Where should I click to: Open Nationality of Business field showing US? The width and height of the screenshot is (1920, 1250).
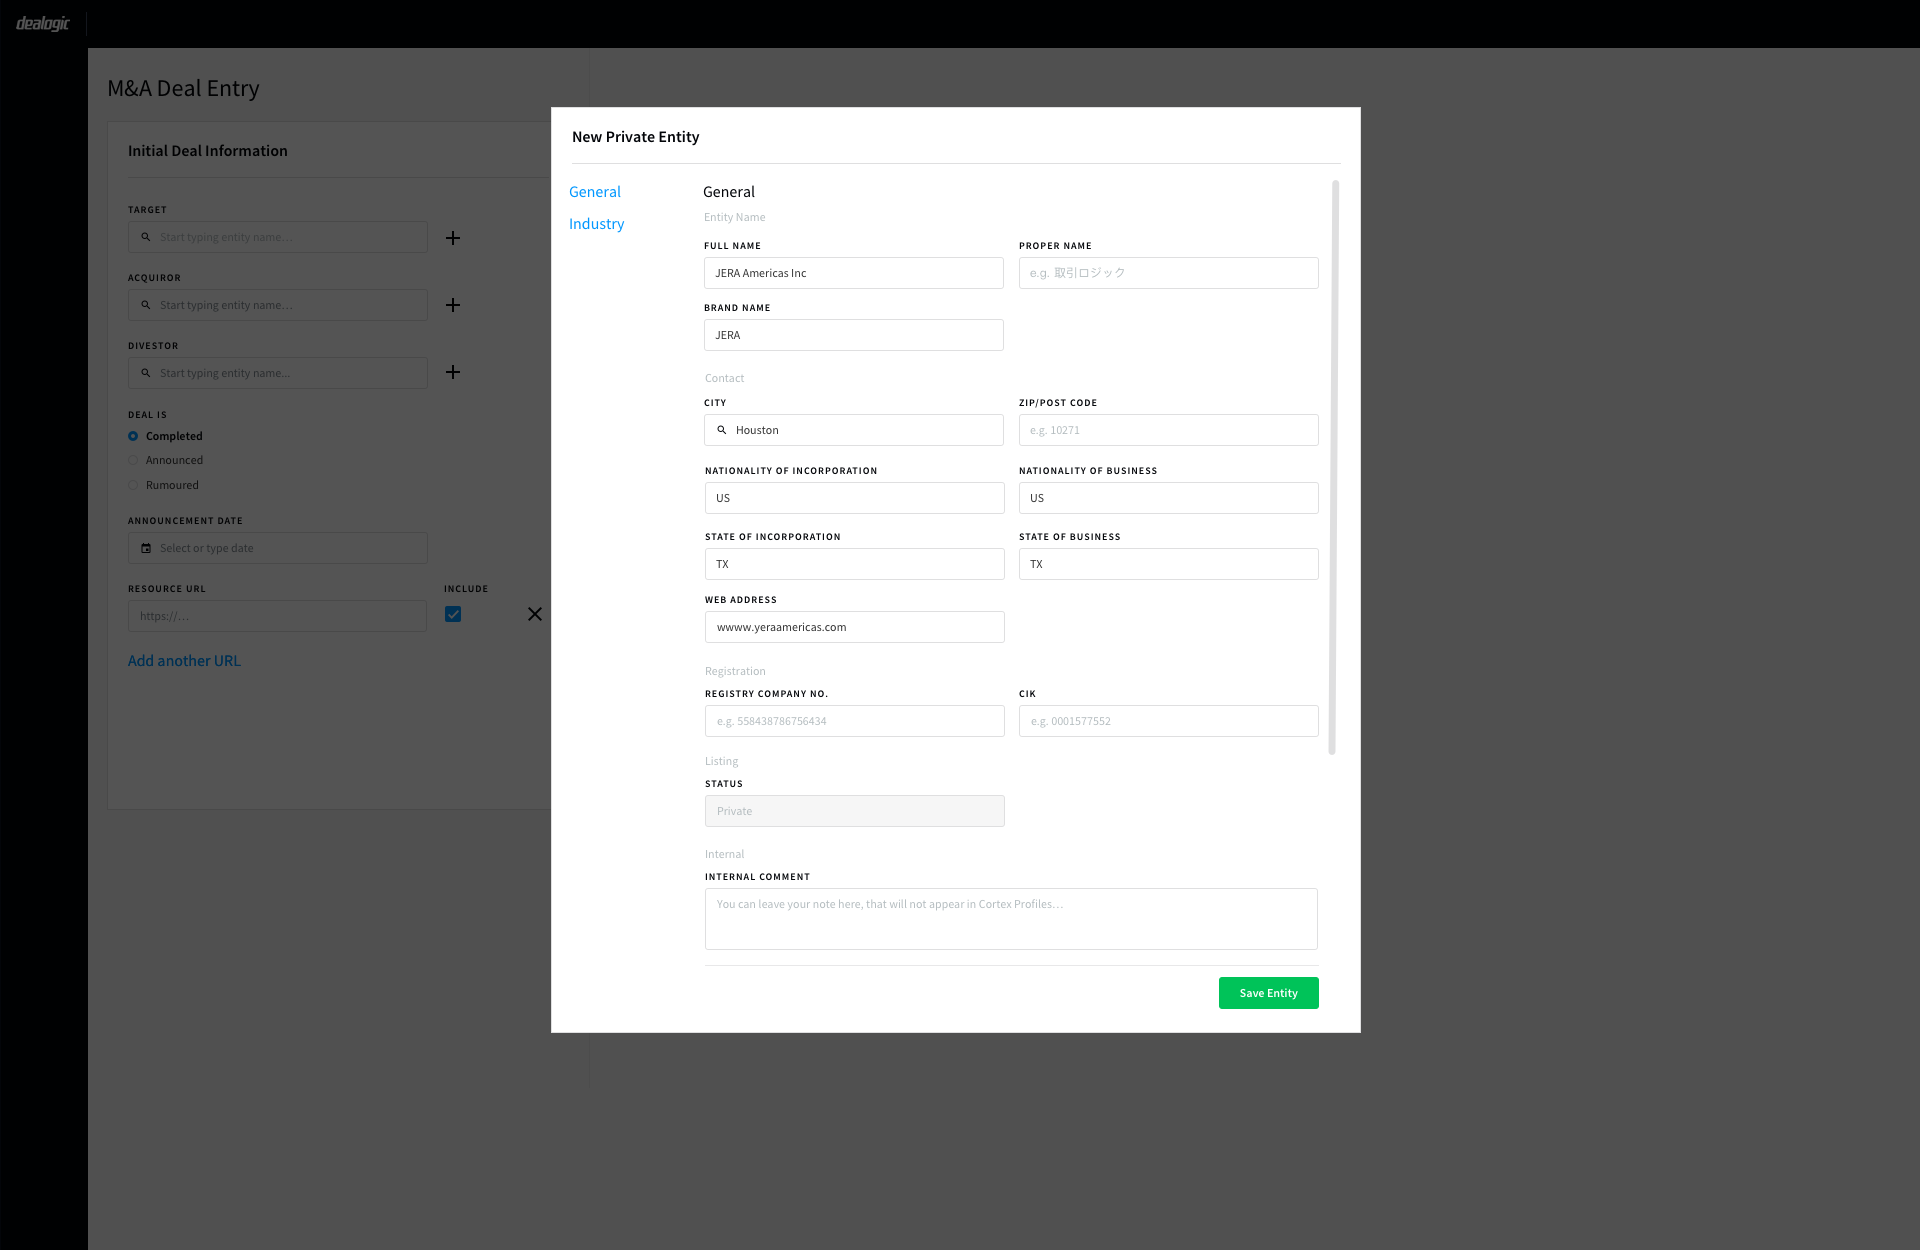tap(1168, 498)
